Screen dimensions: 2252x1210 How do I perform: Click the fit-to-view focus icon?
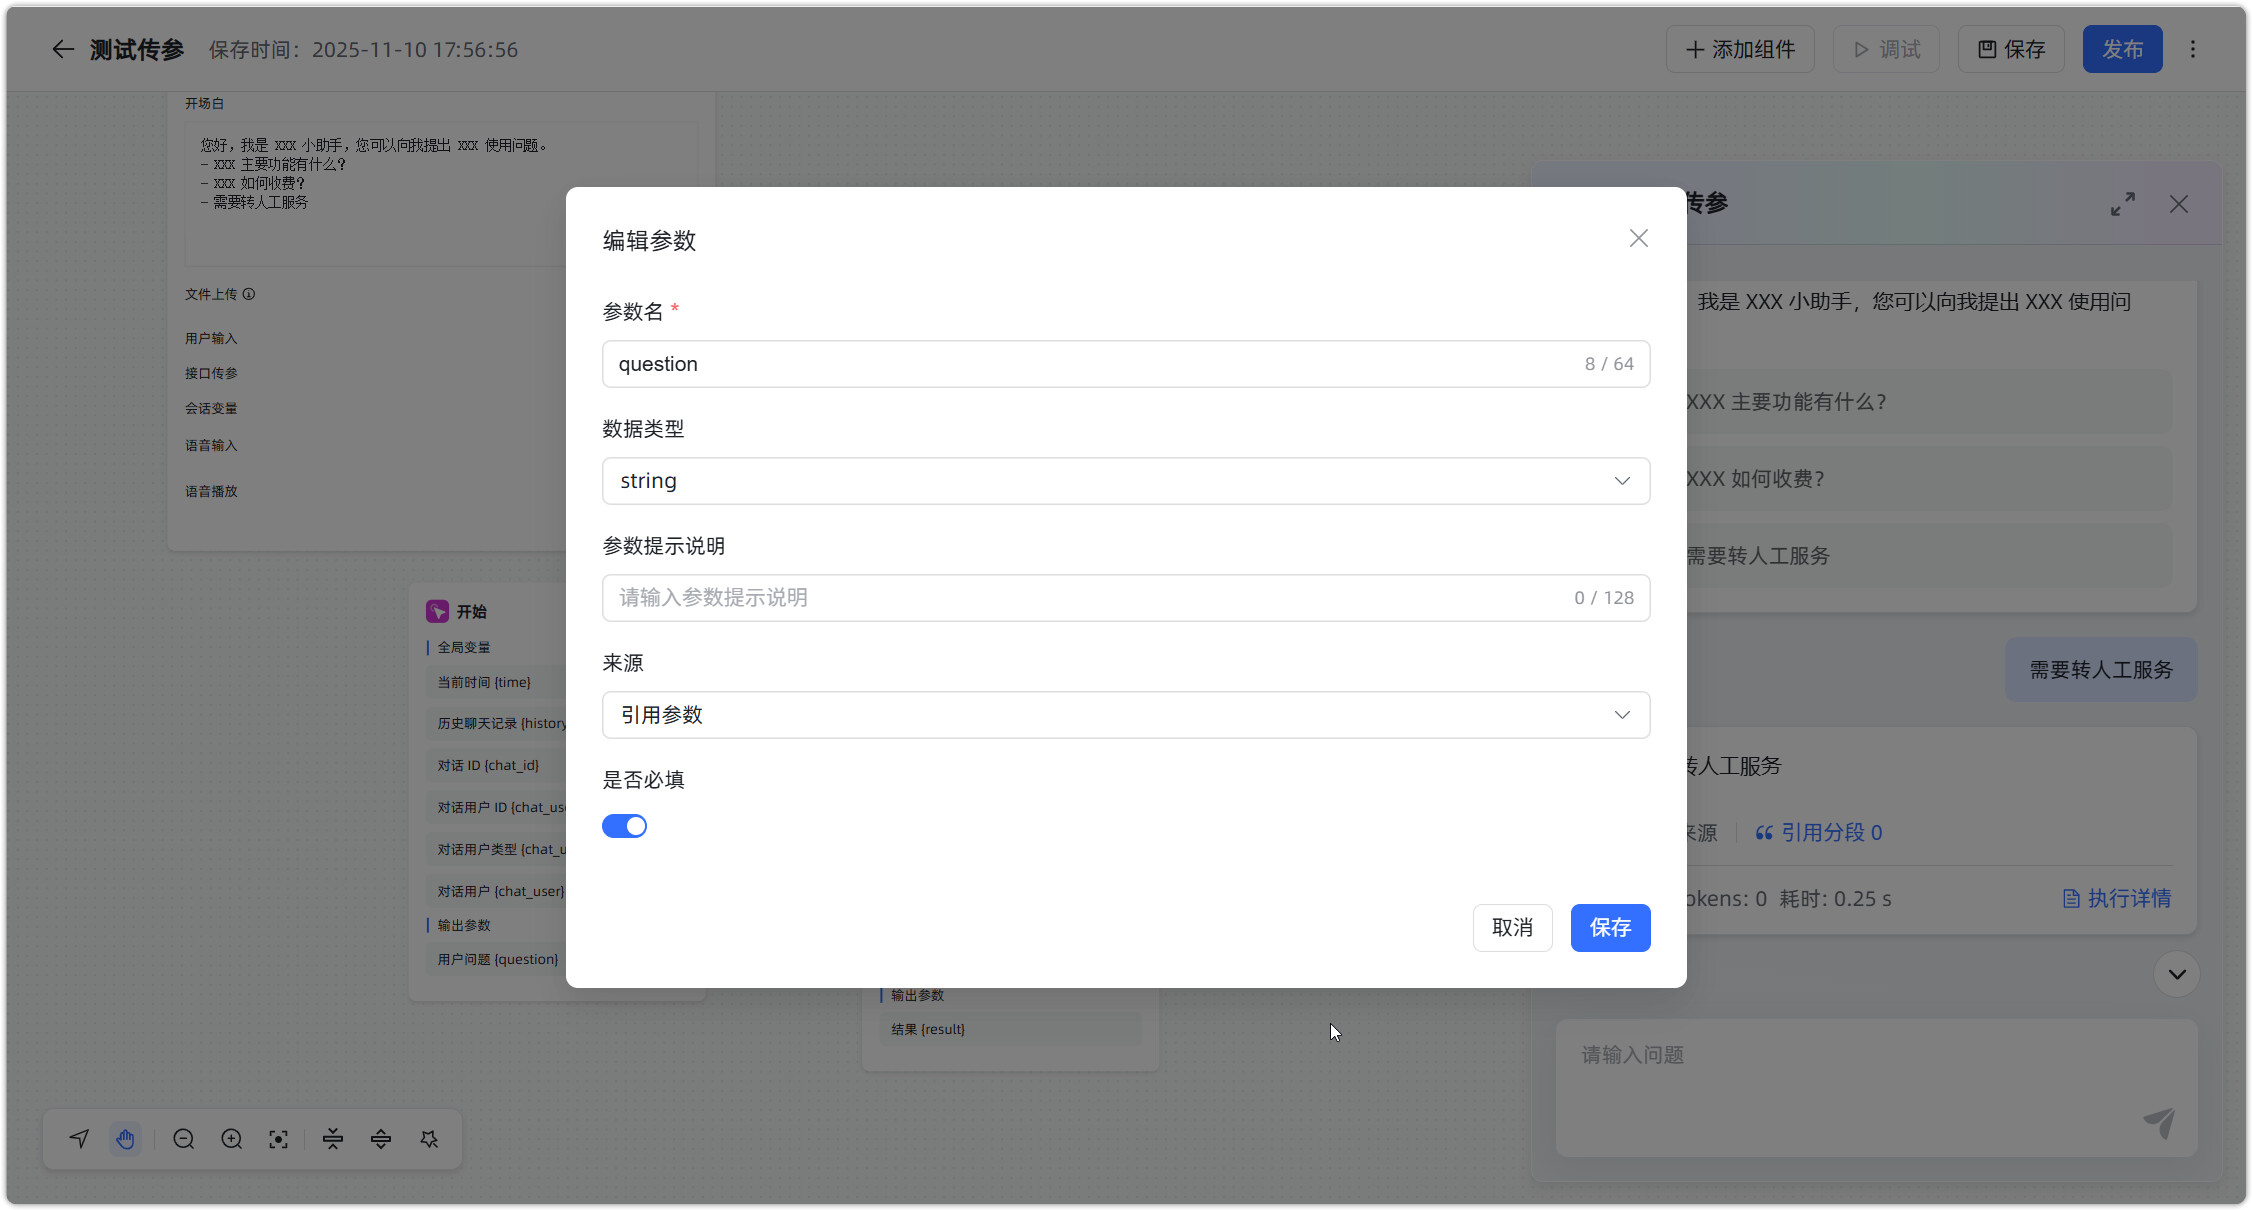point(278,1139)
